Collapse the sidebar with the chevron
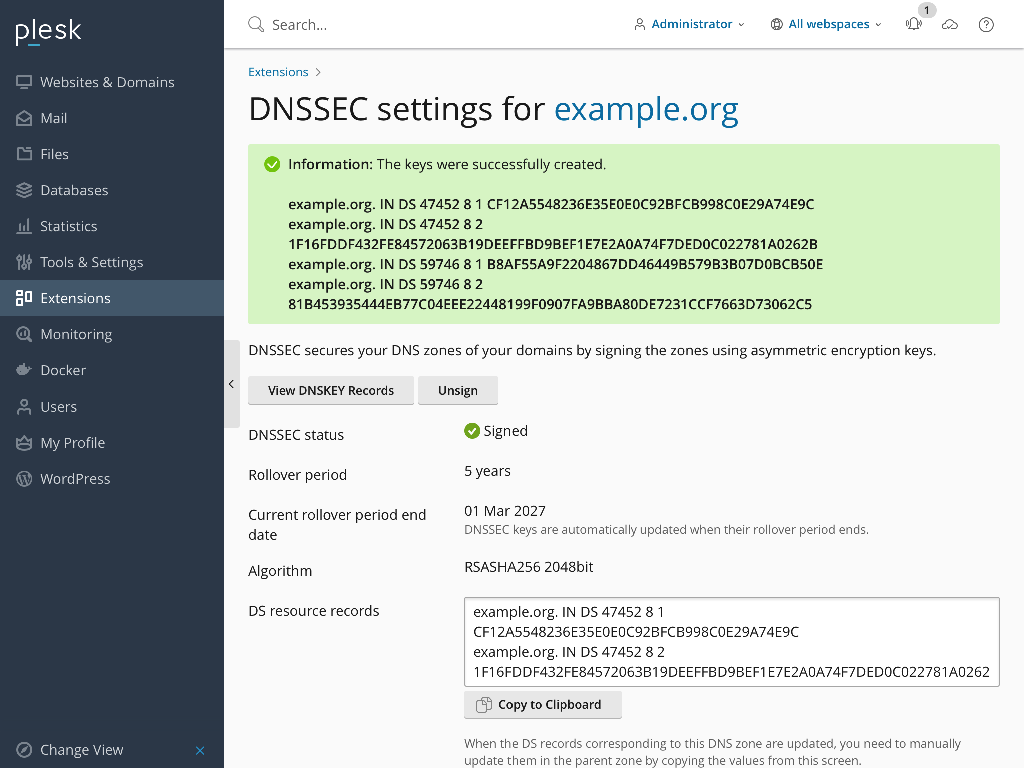 (x=231, y=383)
